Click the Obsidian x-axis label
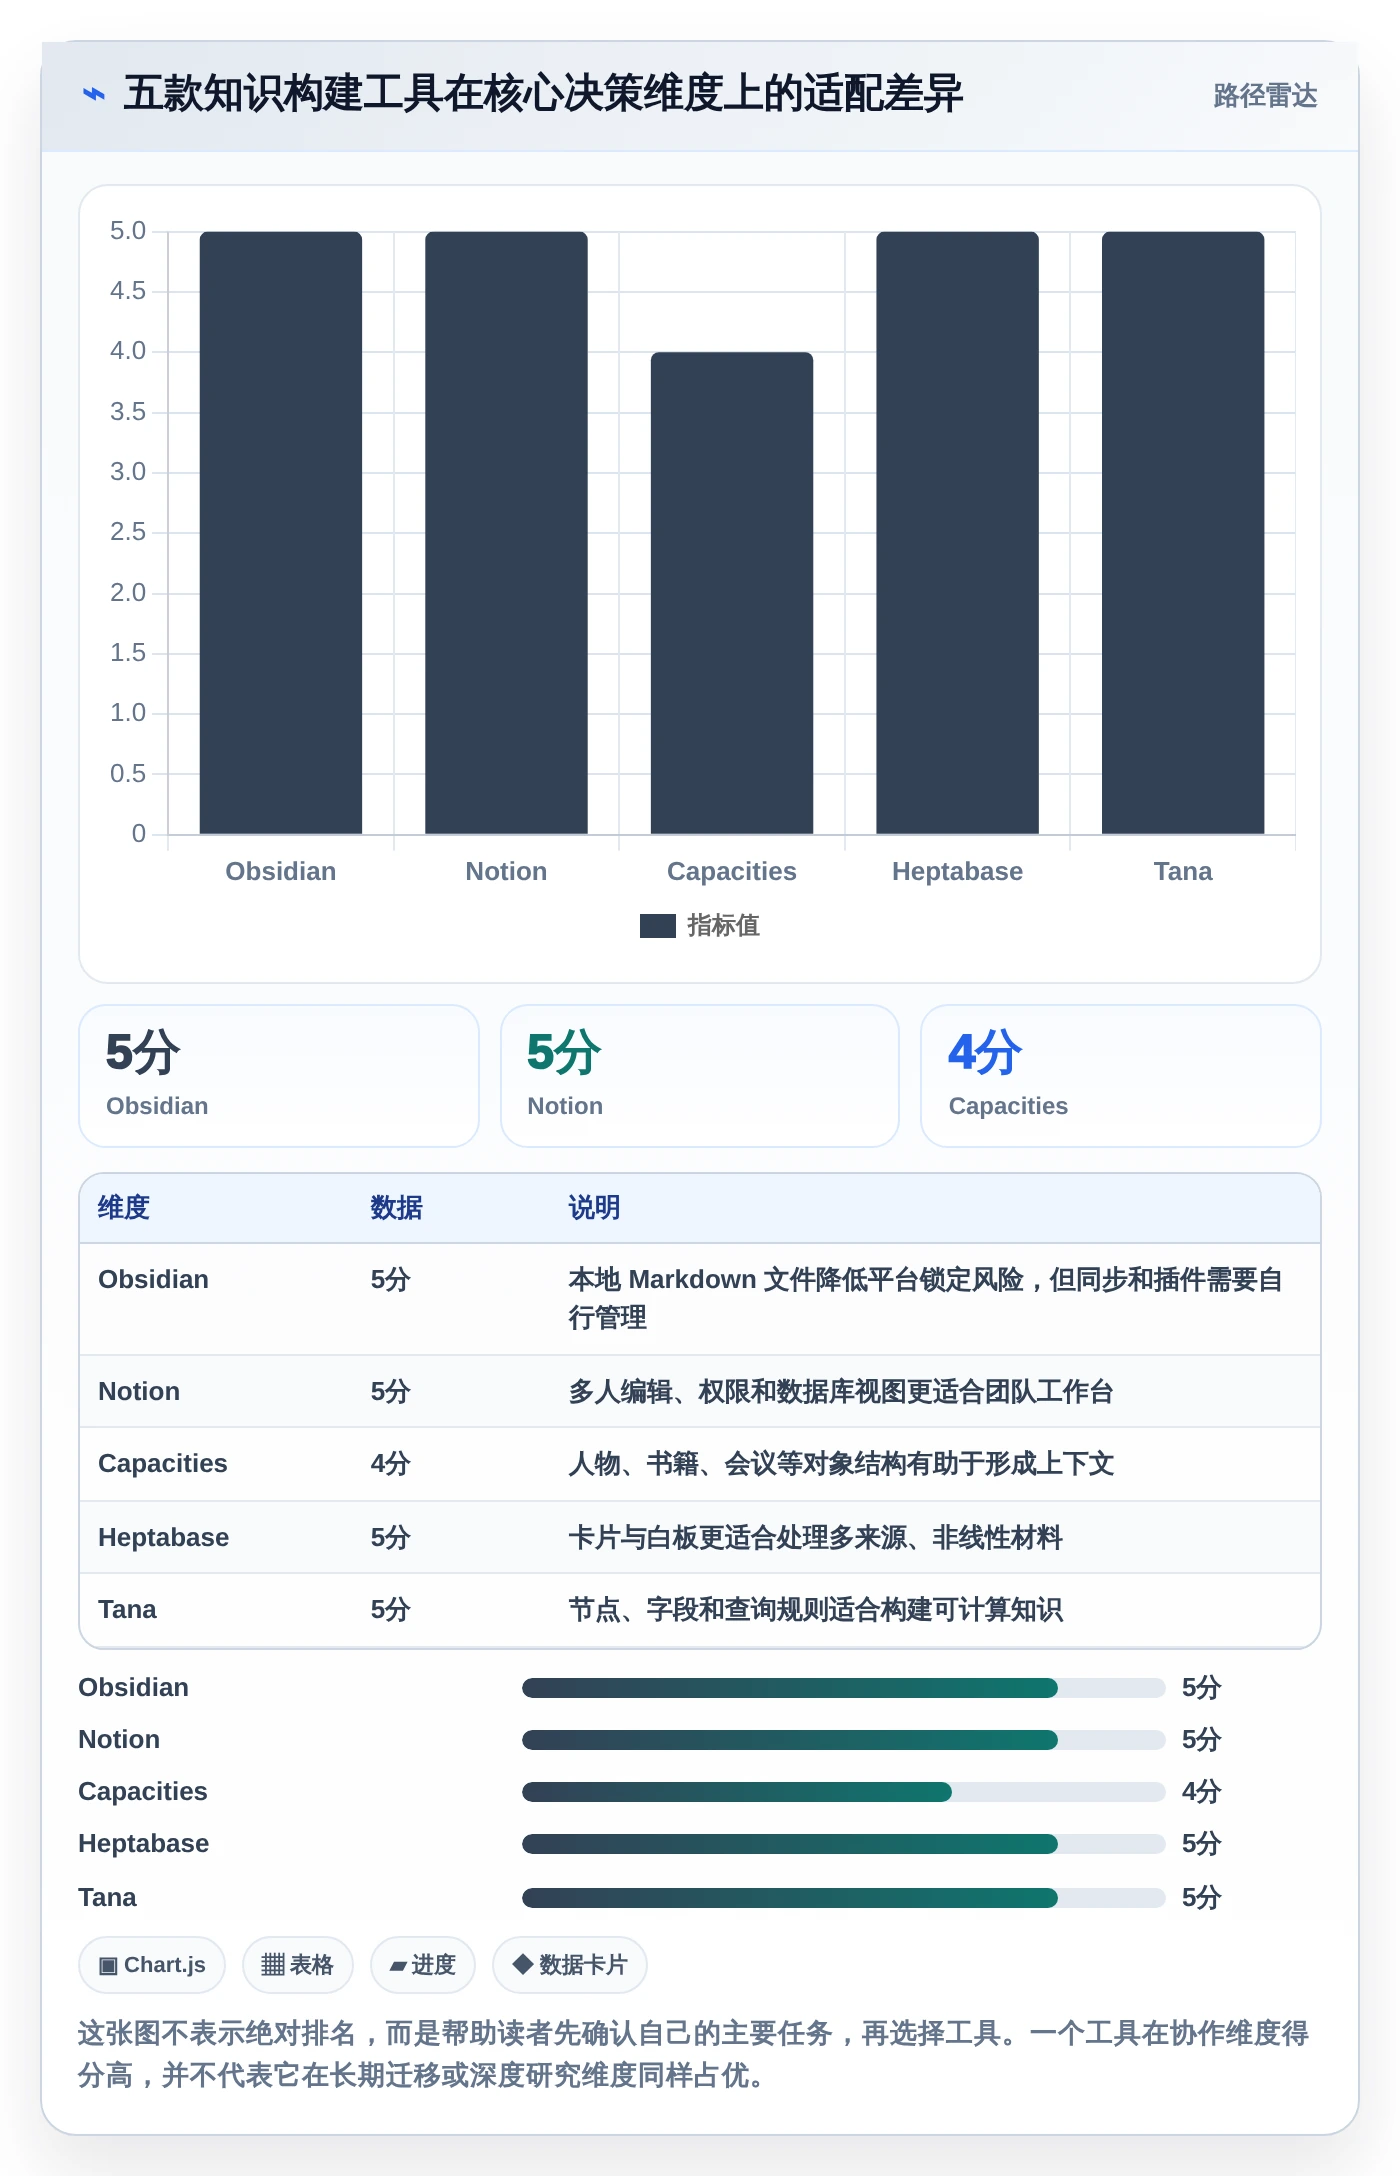Viewport: 1400px width, 2176px height. [x=281, y=871]
